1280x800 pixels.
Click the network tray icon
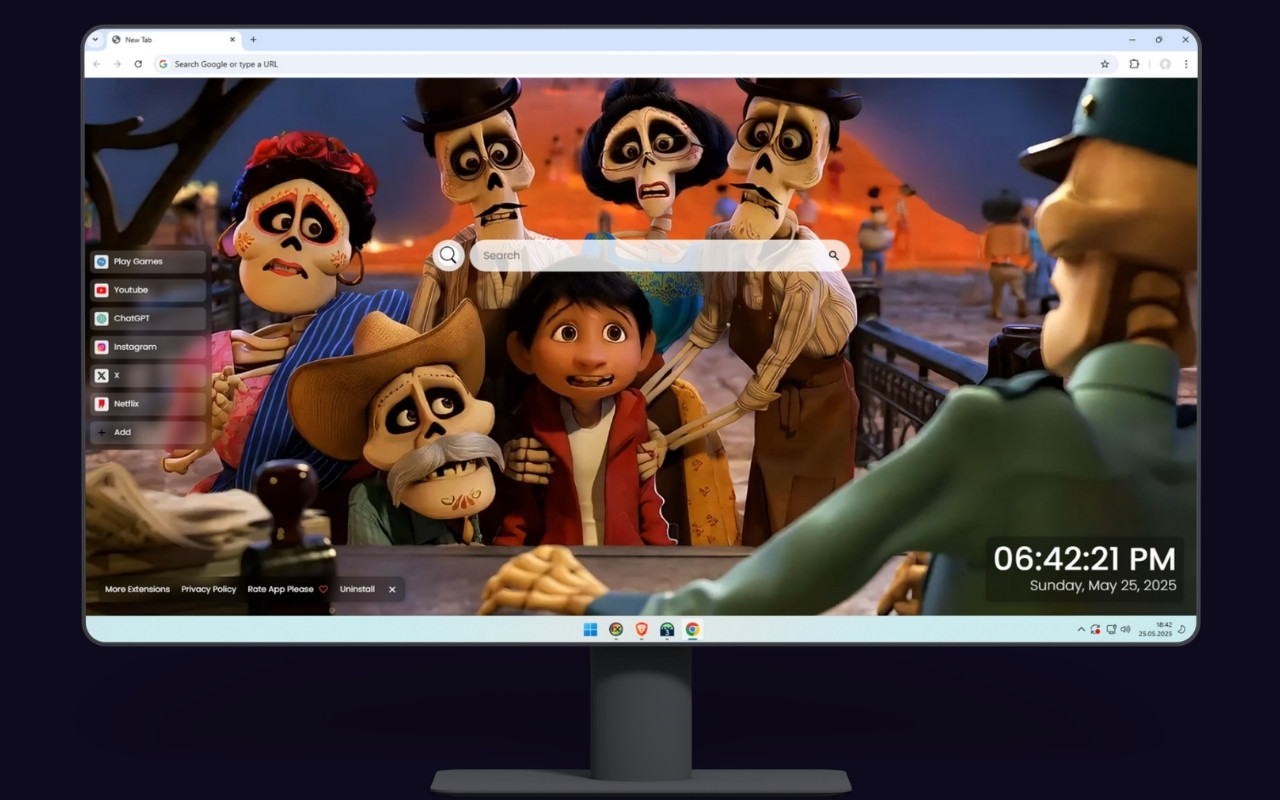point(1111,630)
